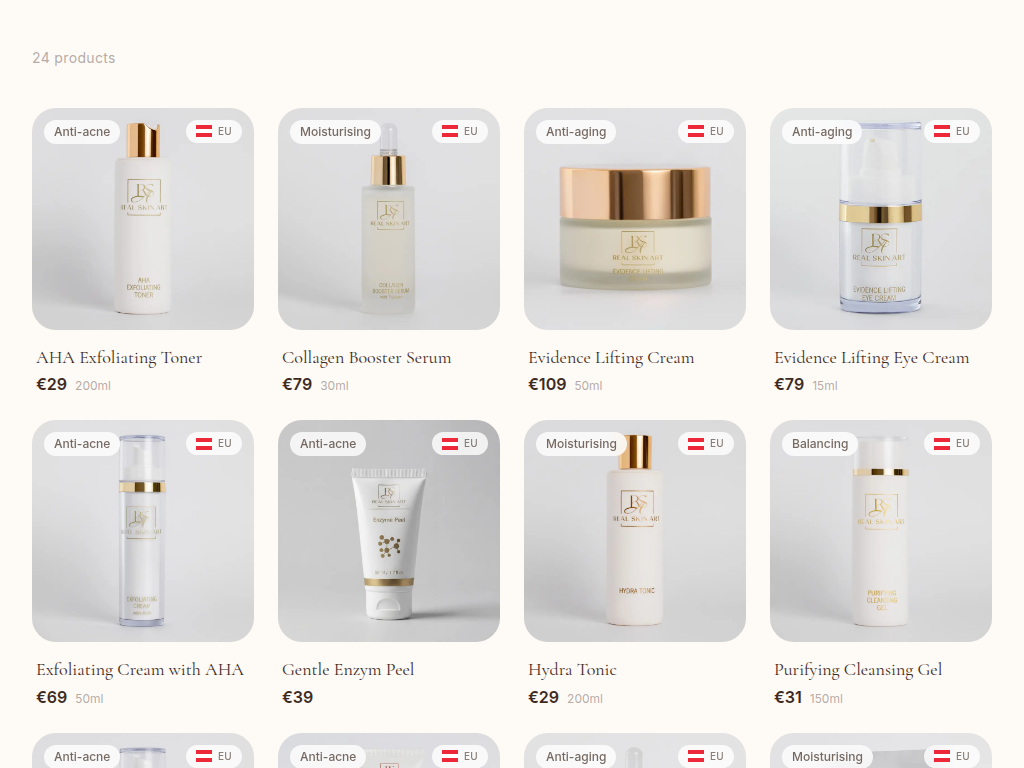Click the EU flag badge on Exfoliating Cream with AHA
The height and width of the screenshot is (768, 1024).
click(x=214, y=443)
